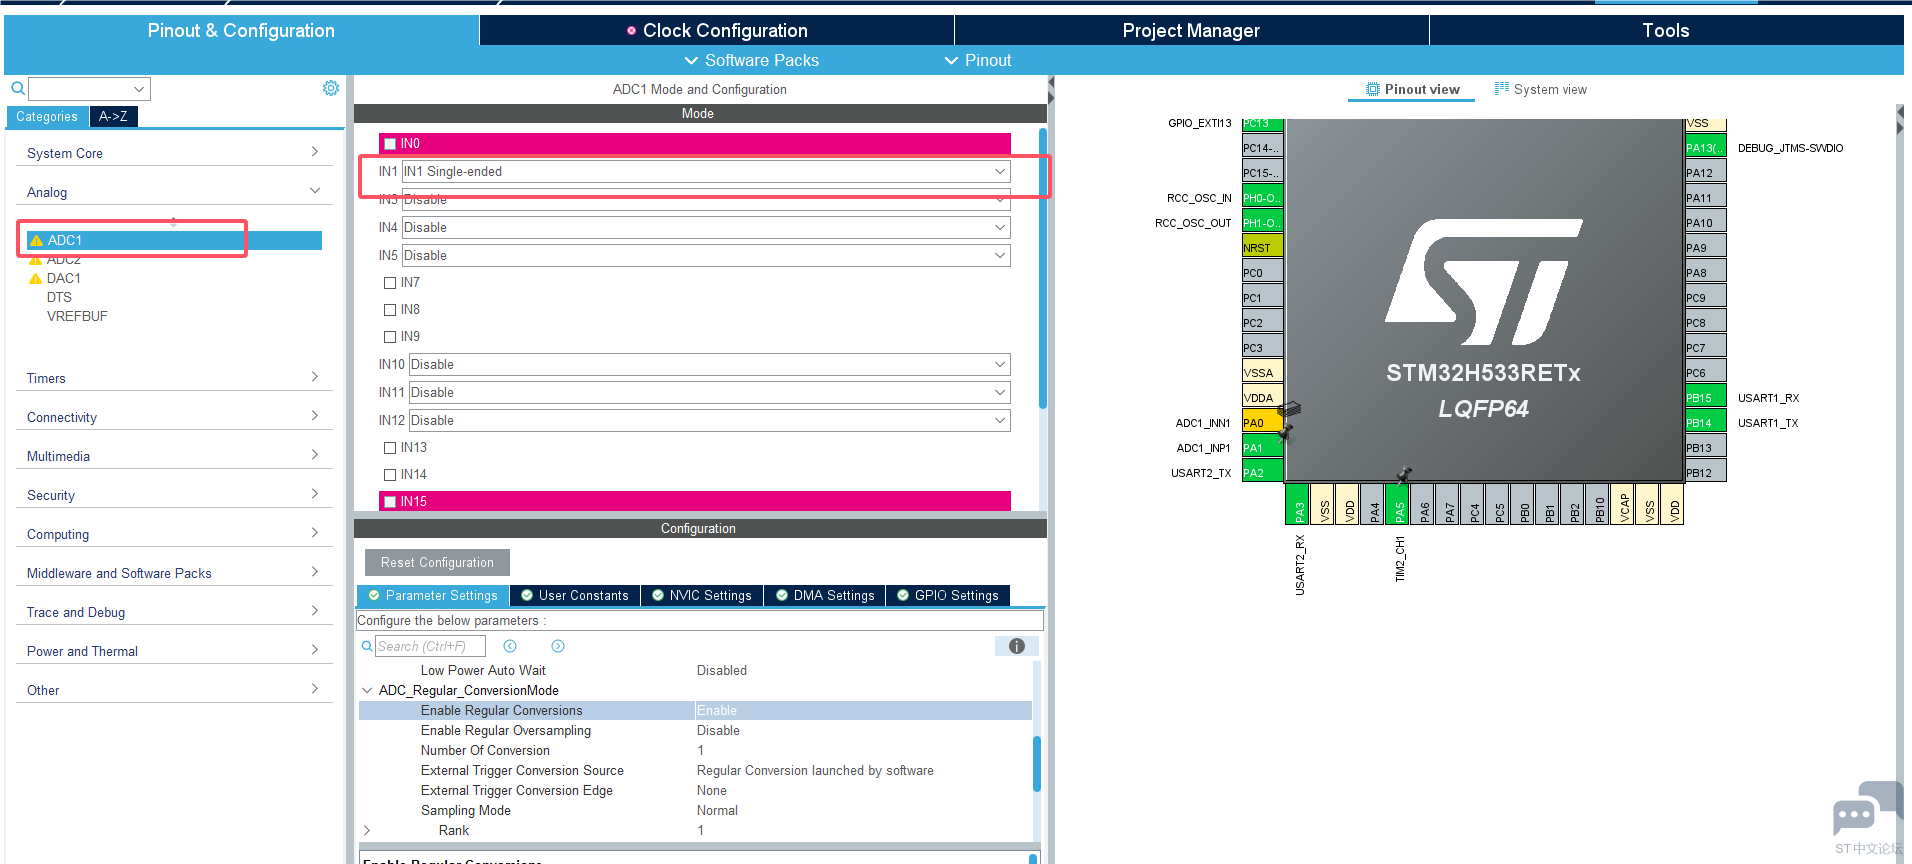This screenshot has height=864, width=1912.
Task: Select DTS in the Analog list
Action: click(59, 298)
